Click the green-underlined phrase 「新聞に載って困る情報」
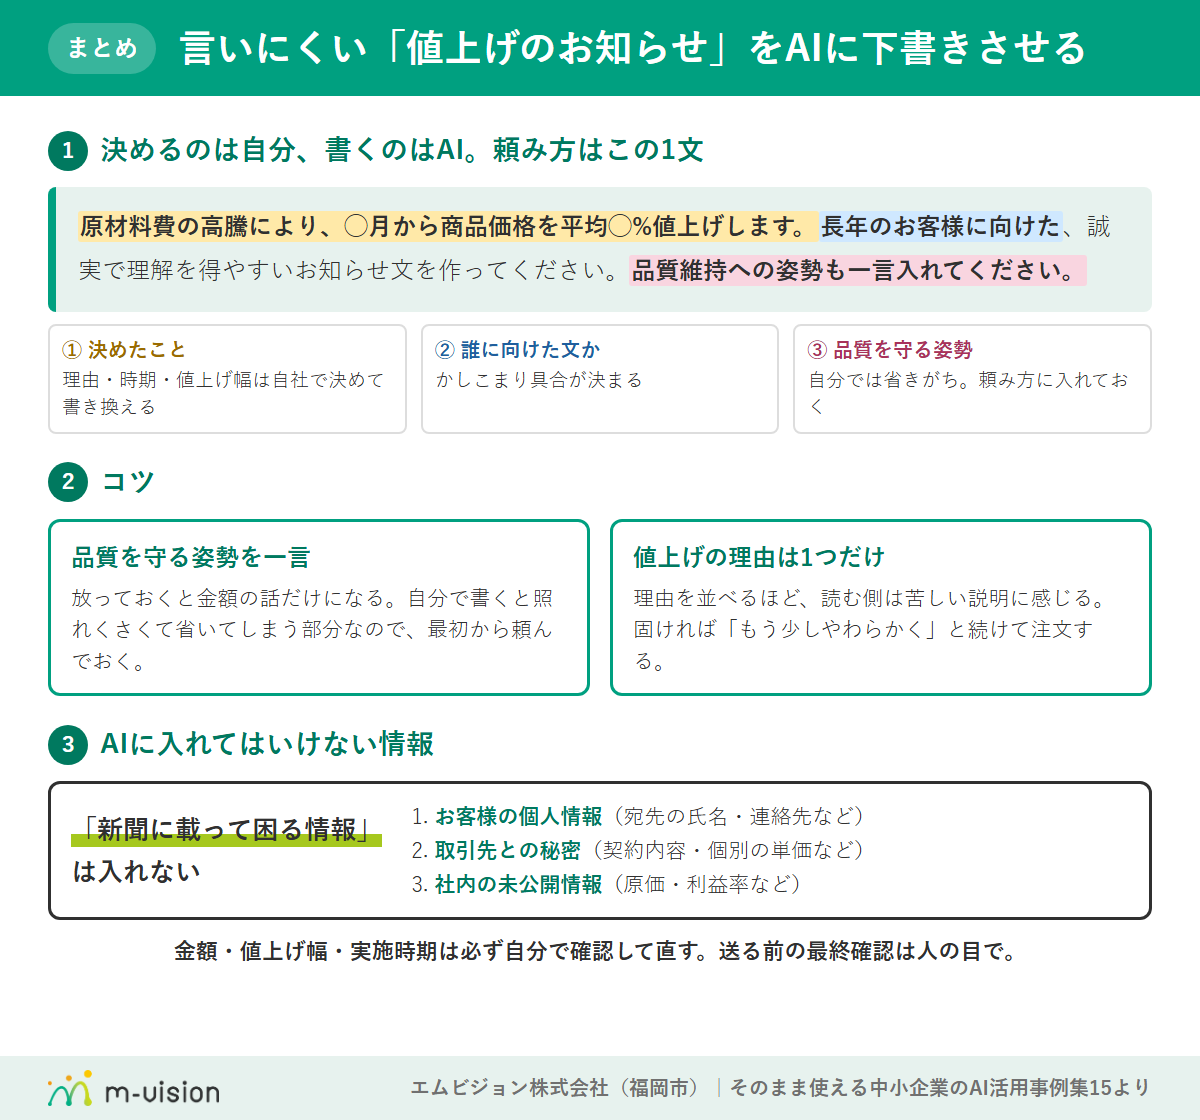This screenshot has width=1200, height=1120. [x=227, y=829]
